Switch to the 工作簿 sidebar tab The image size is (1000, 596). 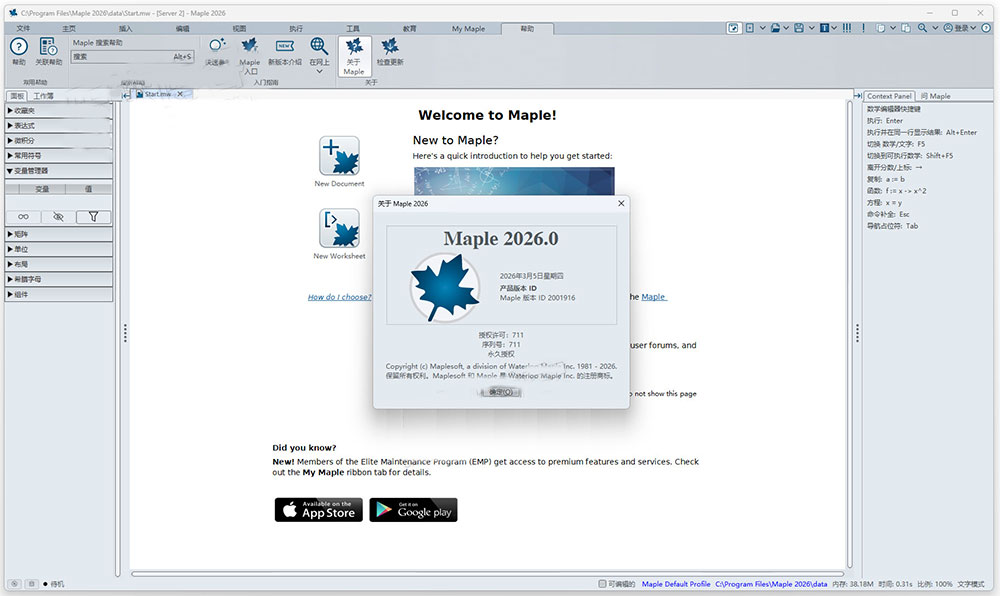tap(44, 95)
